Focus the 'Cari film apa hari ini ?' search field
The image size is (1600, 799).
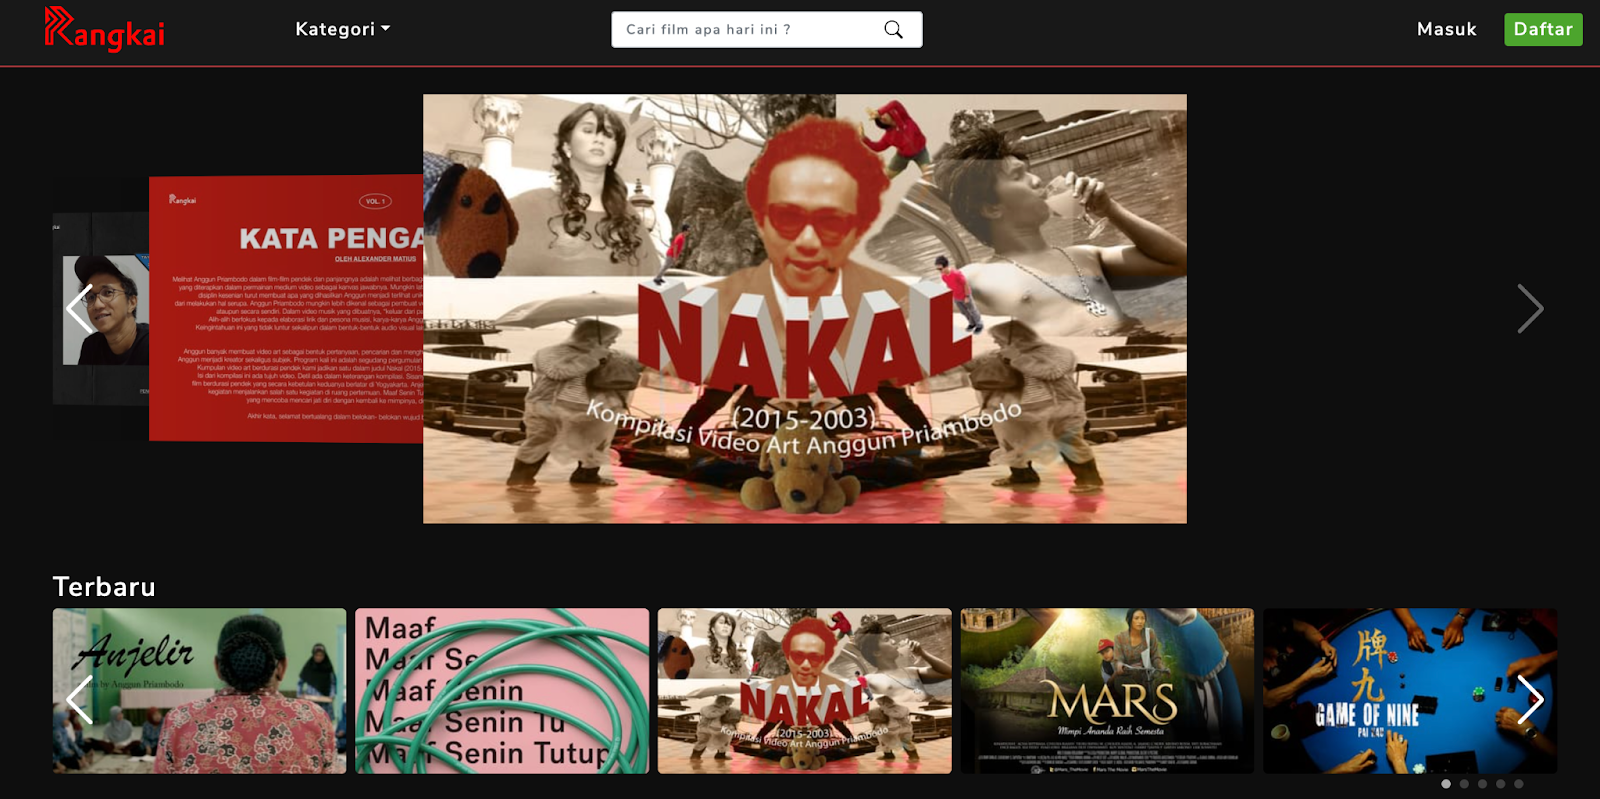[767, 29]
